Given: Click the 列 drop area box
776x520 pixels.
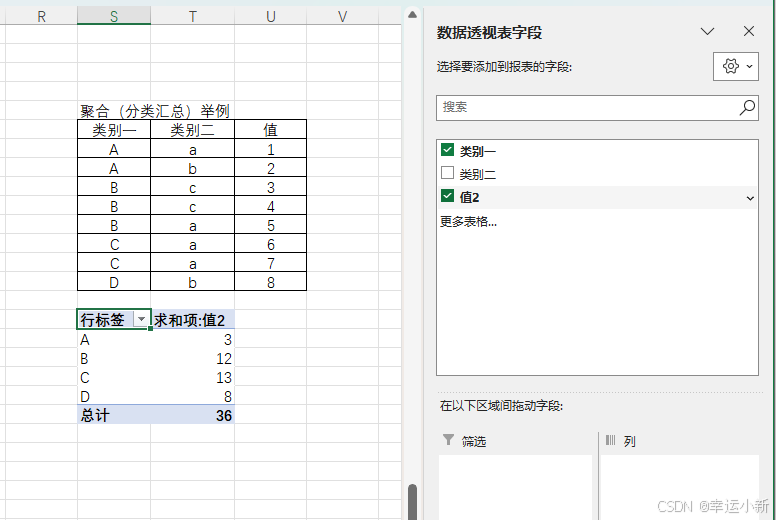Looking at the screenshot, I should (680, 487).
